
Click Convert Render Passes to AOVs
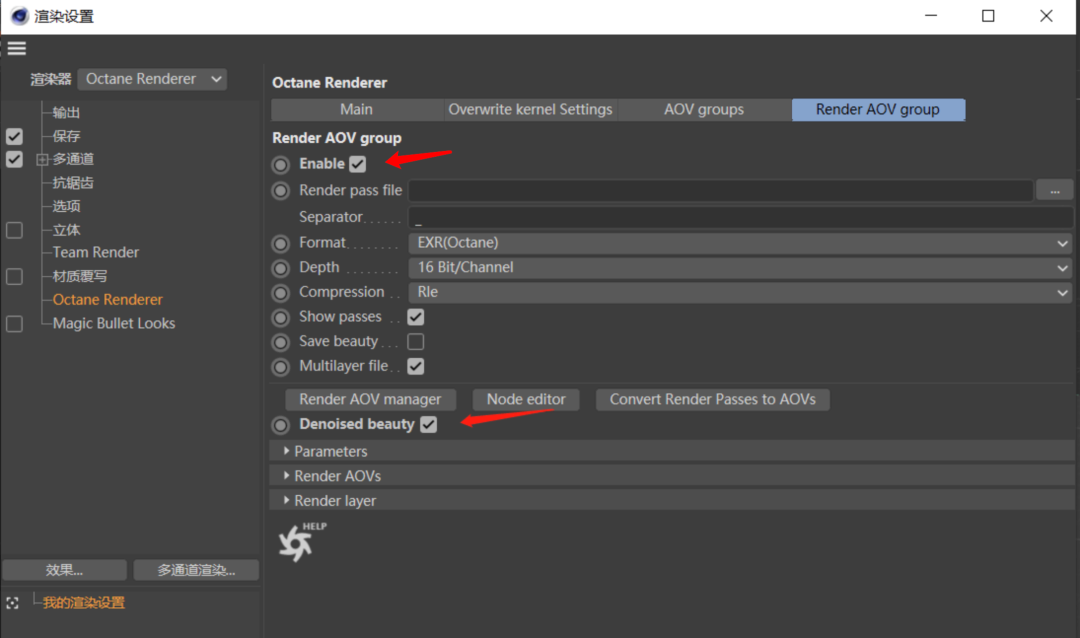tap(712, 400)
